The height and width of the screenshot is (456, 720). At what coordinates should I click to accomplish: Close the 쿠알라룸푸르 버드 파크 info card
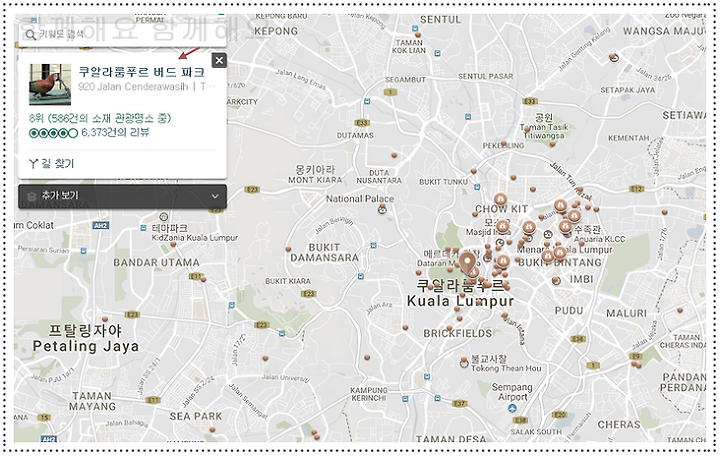click(x=219, y=60)
